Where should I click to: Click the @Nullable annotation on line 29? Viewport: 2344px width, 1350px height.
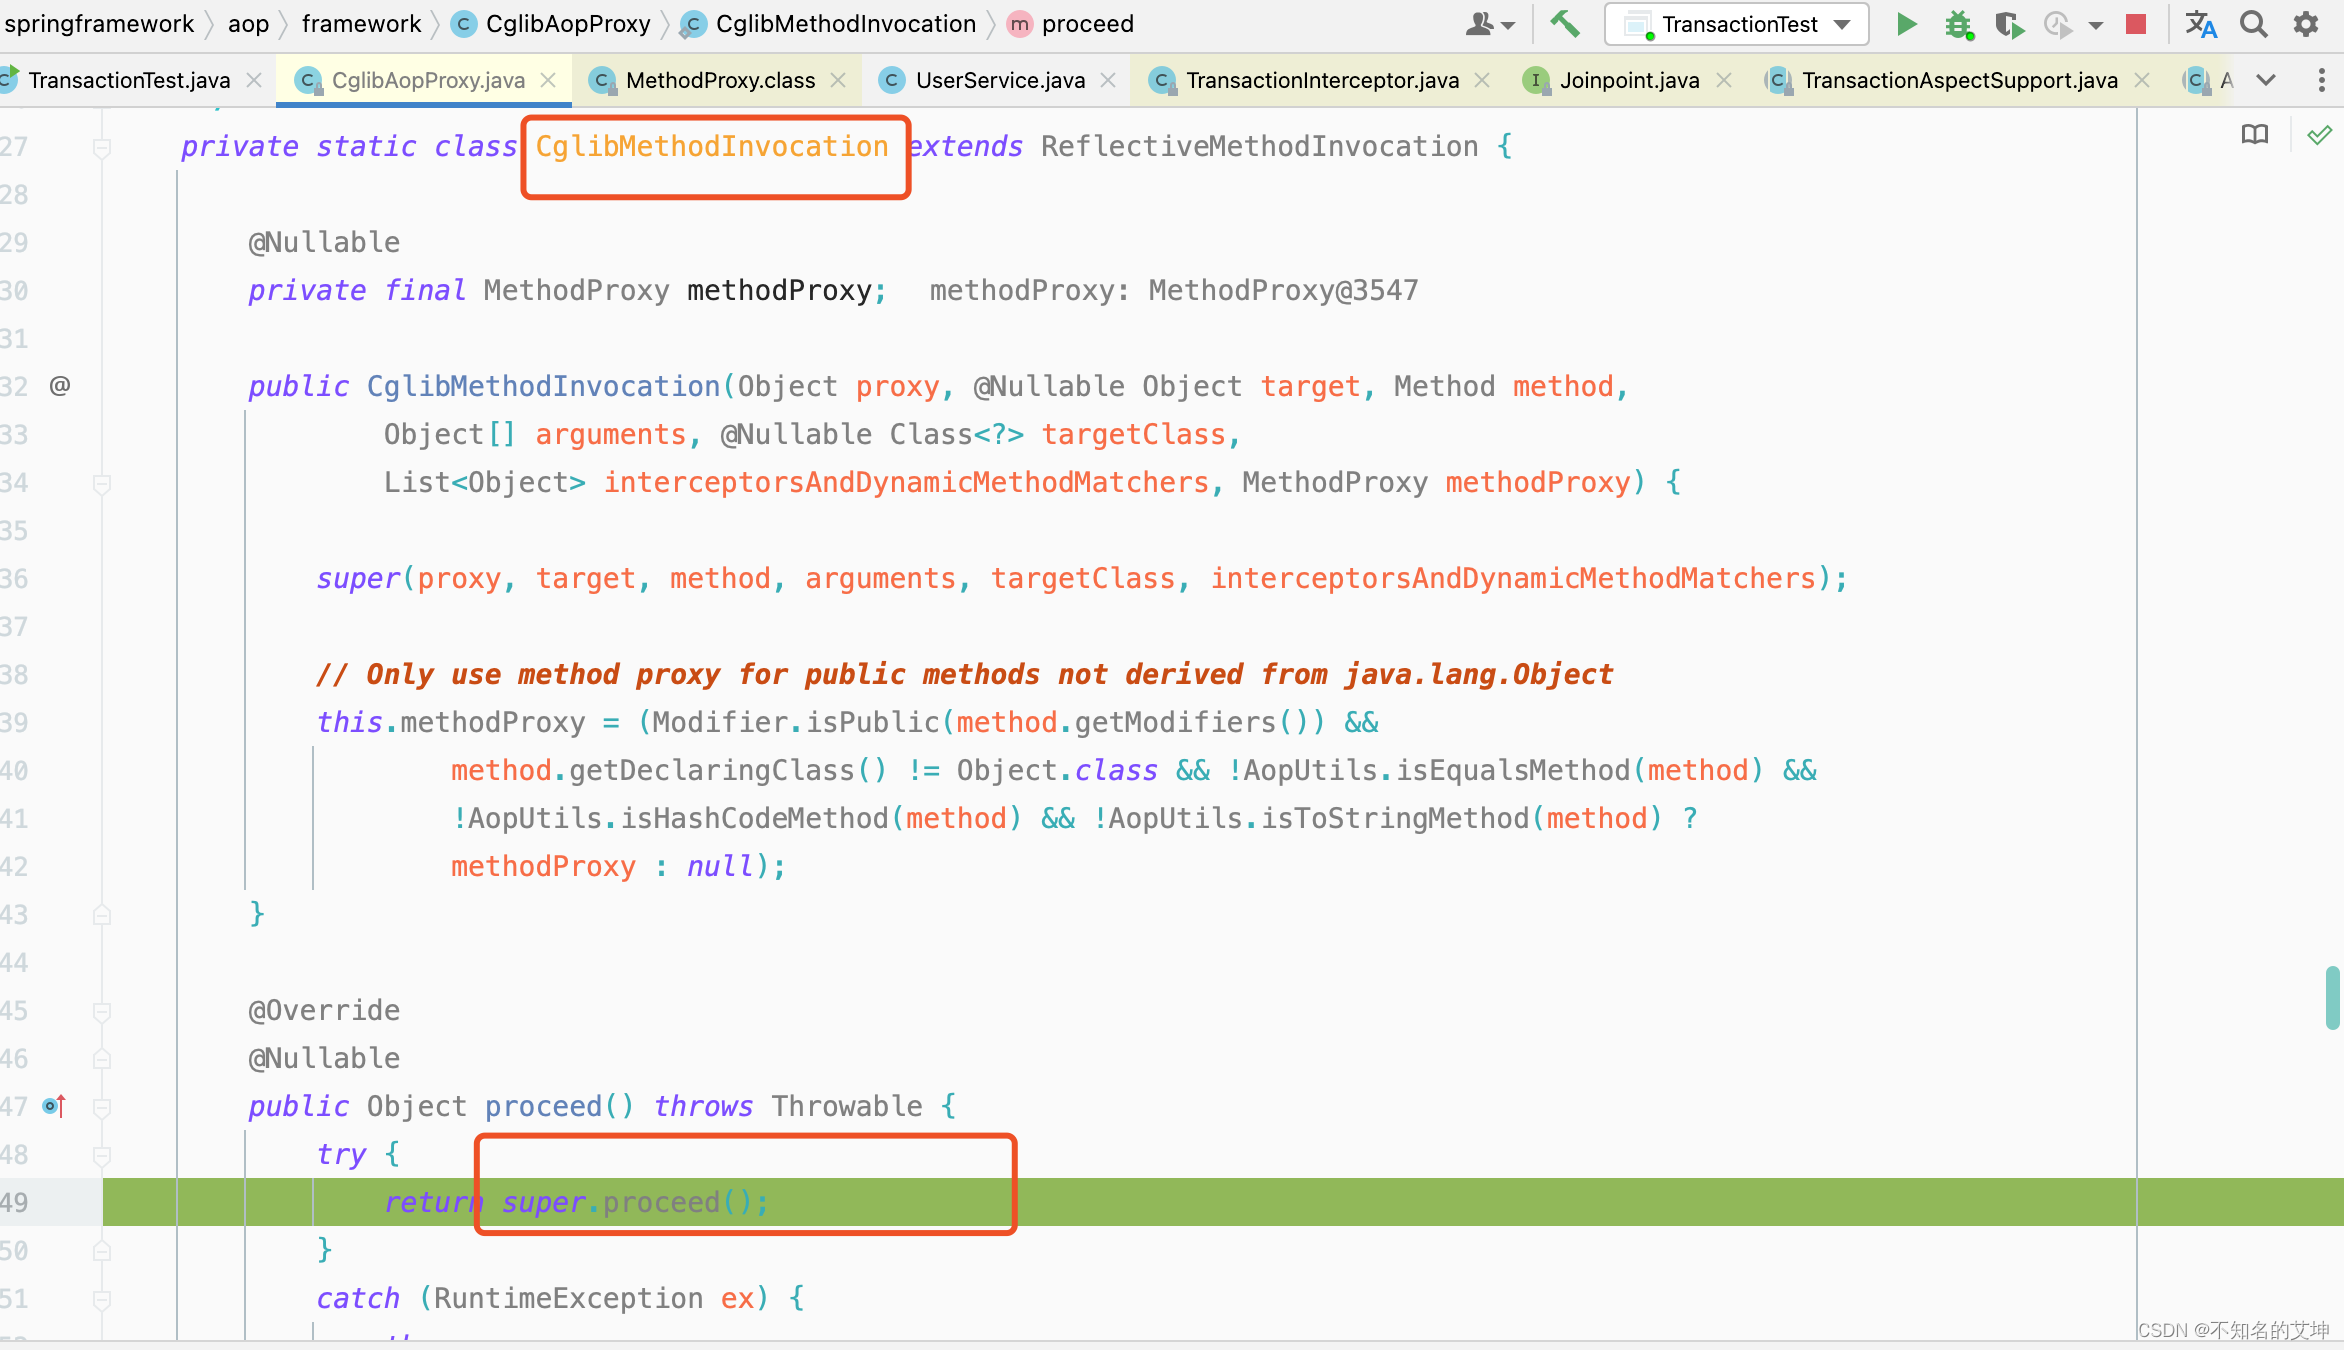pos(324,243)
